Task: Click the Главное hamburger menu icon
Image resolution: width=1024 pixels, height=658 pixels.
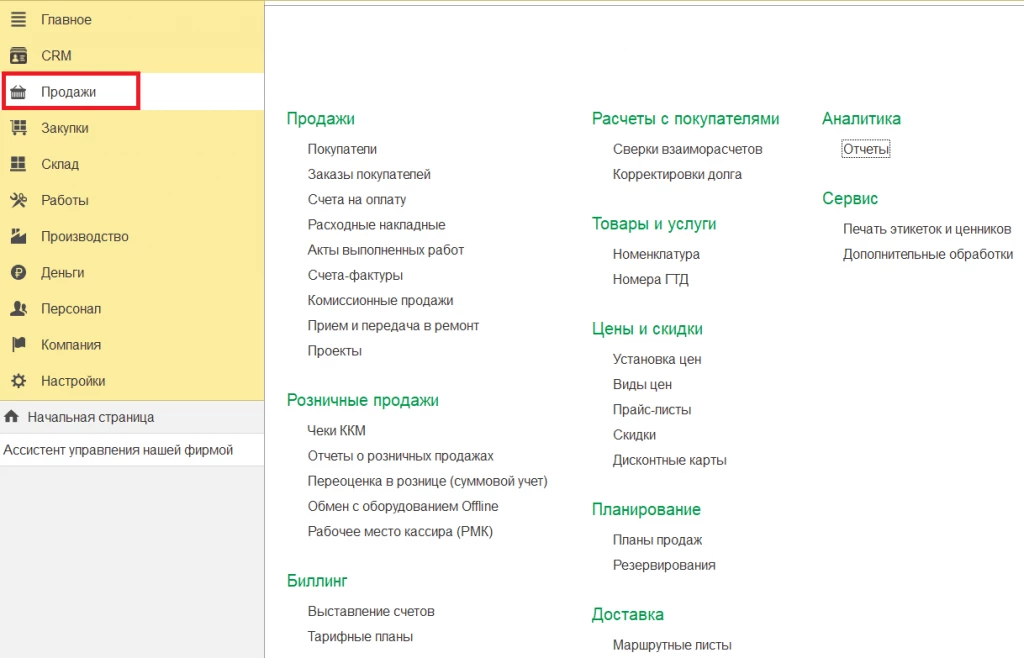Action: 18,20
